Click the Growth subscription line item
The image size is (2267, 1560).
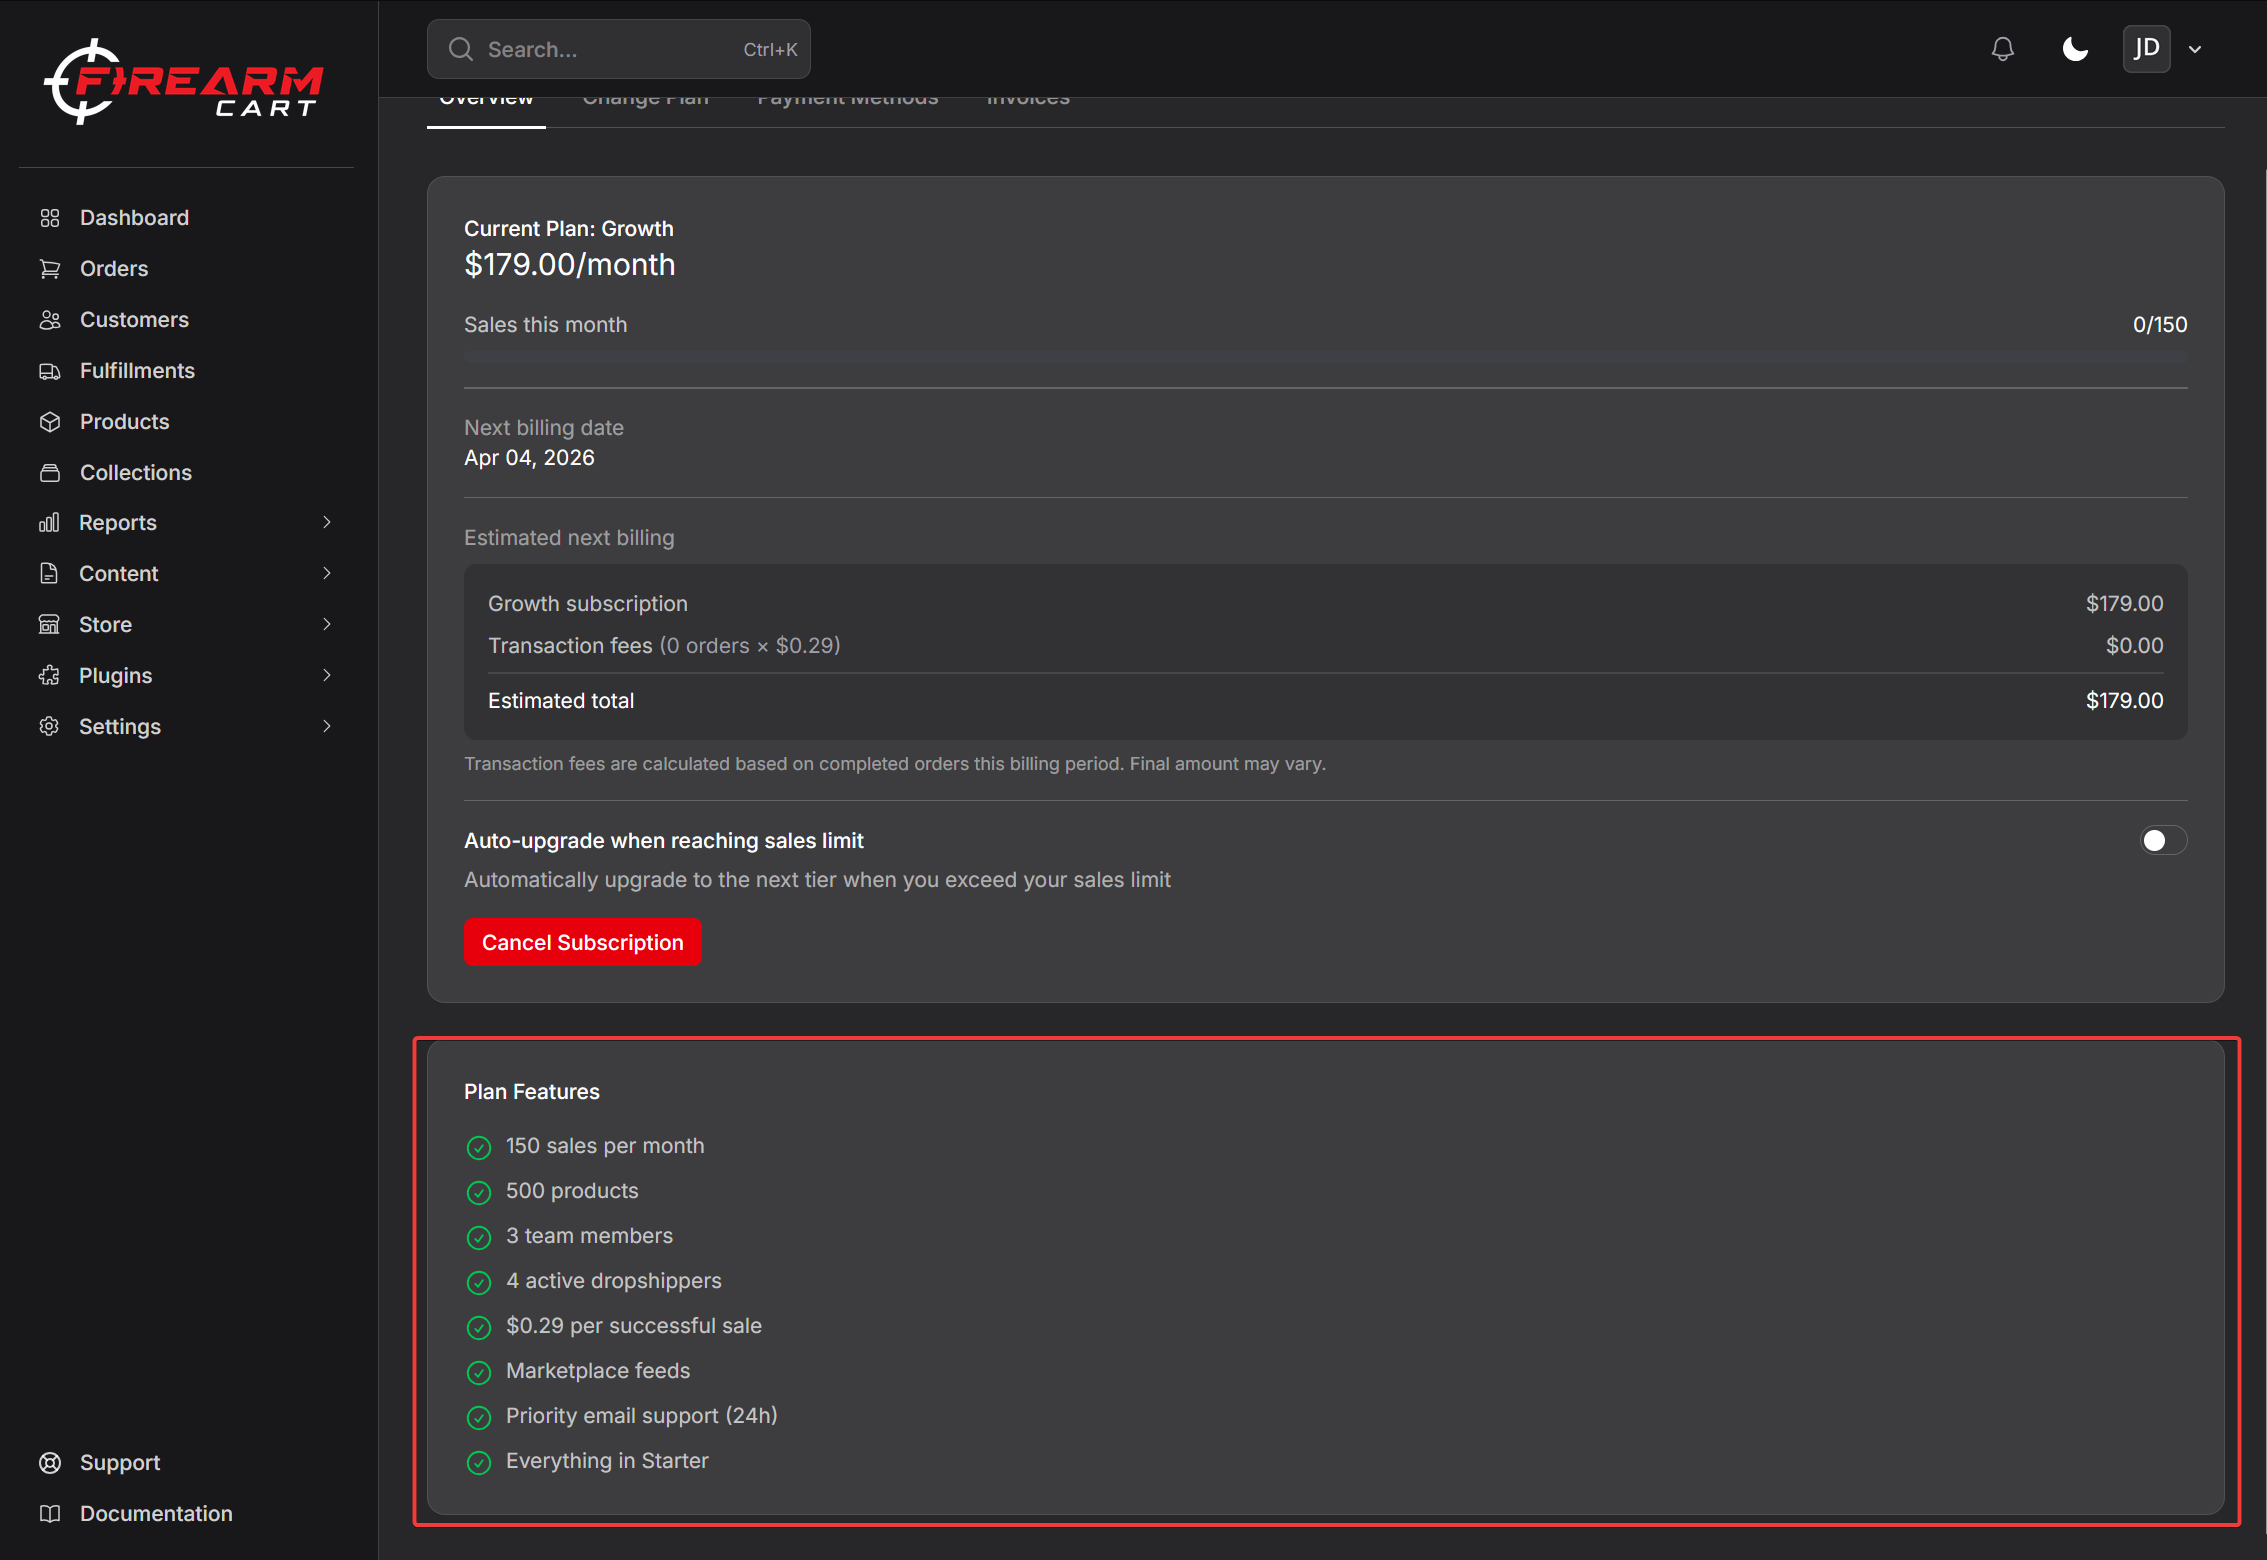coord(1326,604)
